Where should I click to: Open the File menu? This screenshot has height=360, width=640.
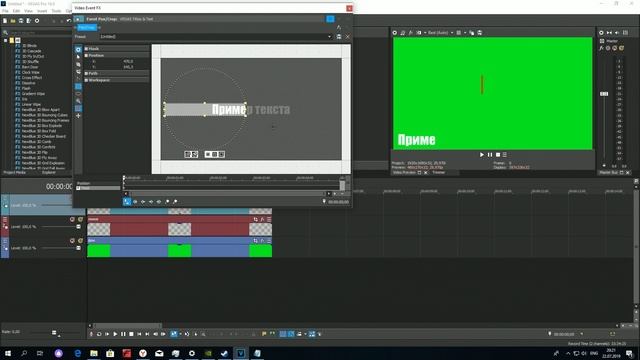point(5,11)
